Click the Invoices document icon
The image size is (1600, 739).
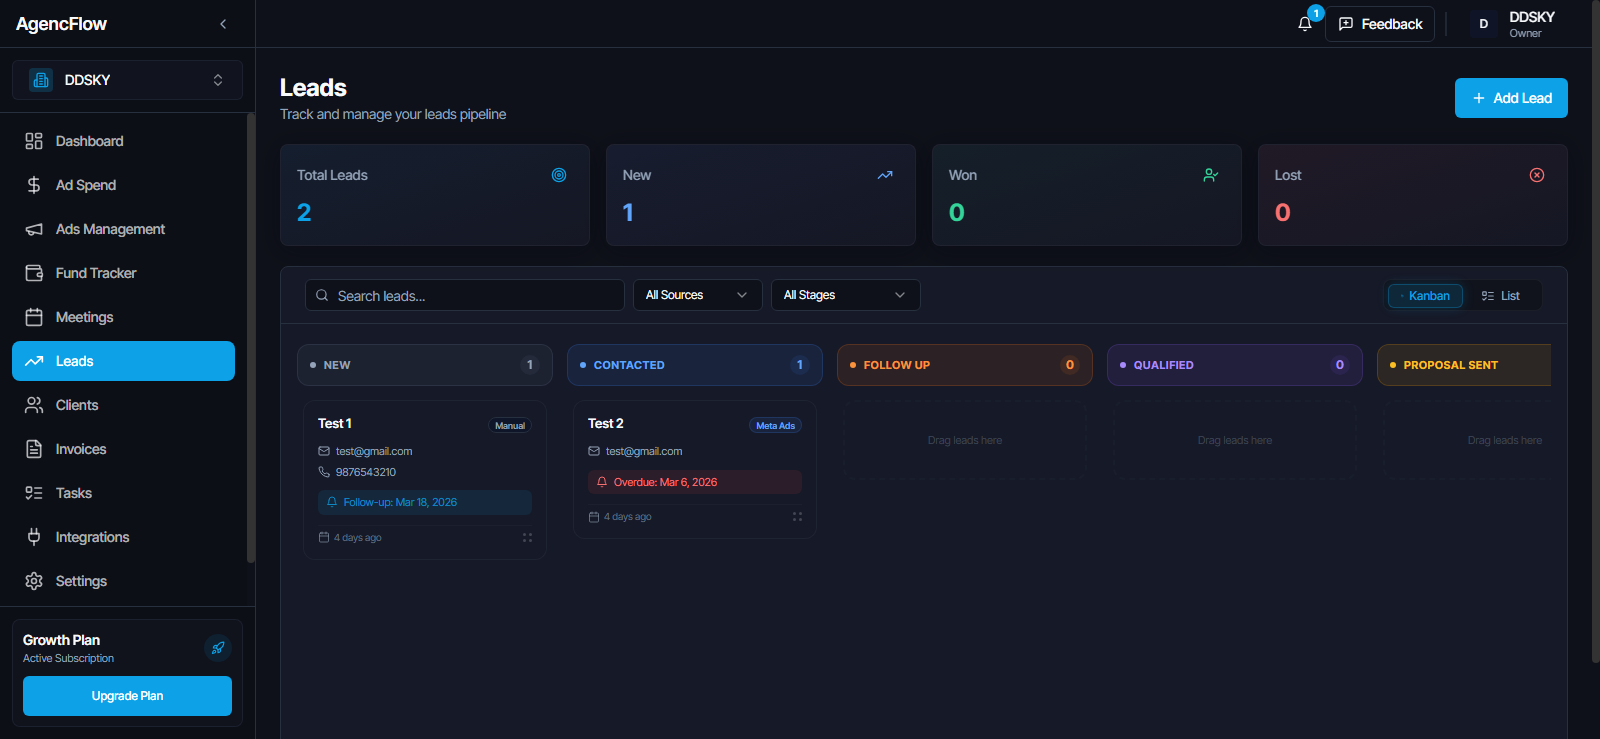coord(34,449)
